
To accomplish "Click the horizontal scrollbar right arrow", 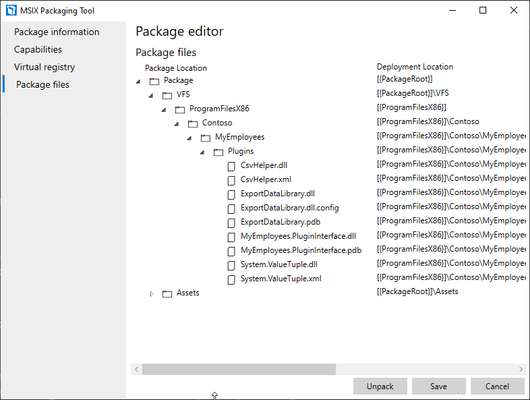I will 521,369.
